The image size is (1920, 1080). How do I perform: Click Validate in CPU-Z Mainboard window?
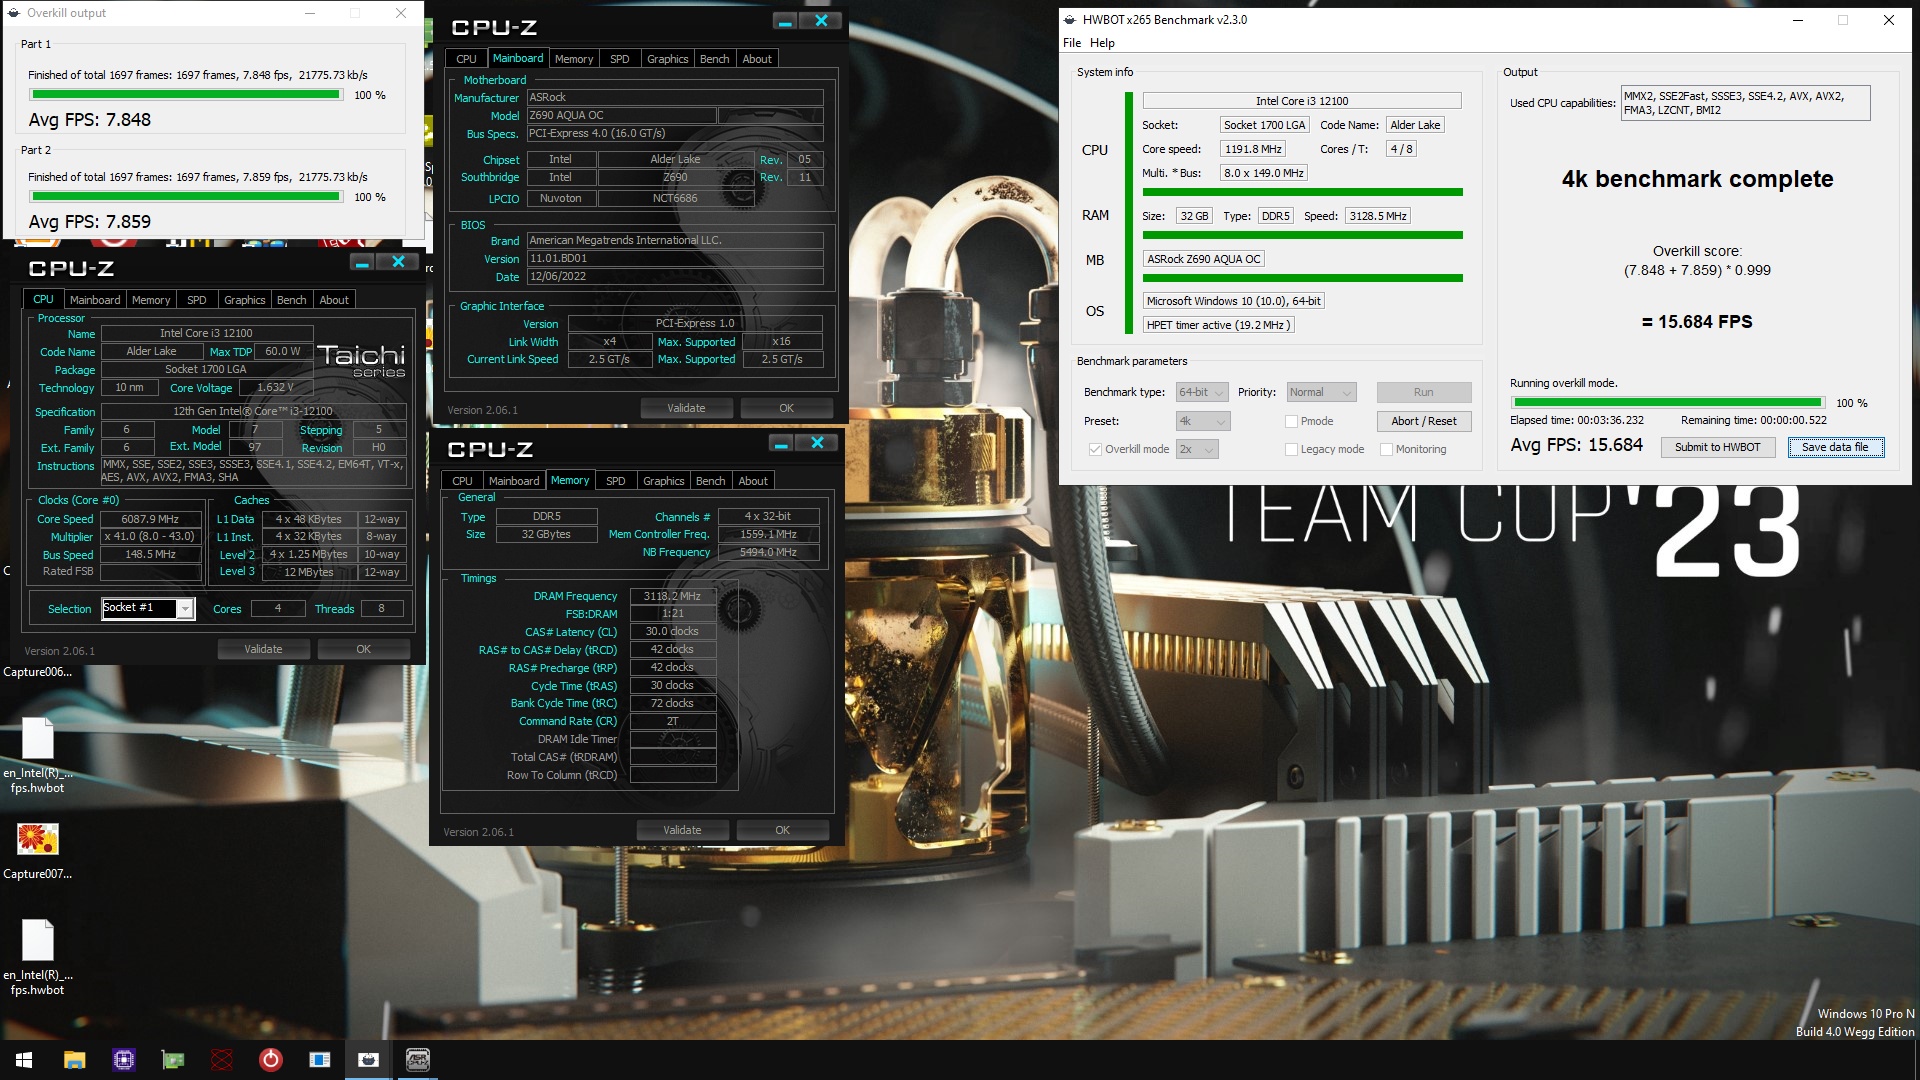tap(686, 408)
